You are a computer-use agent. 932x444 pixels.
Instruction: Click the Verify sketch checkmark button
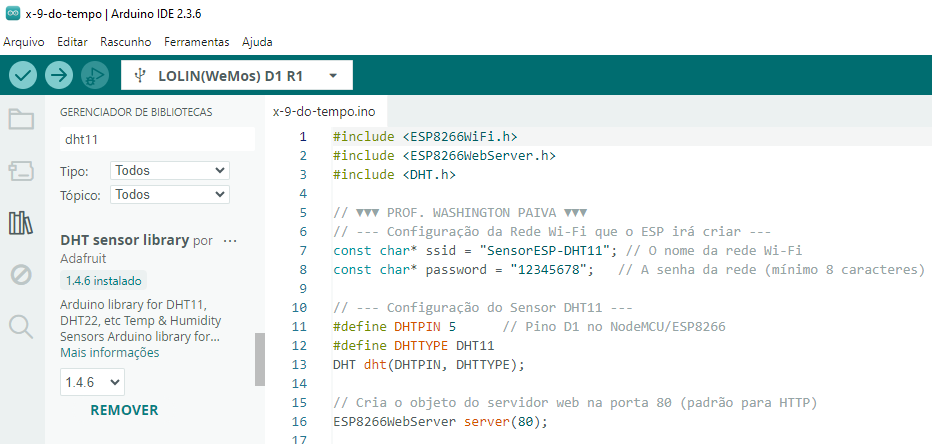(x=23, y=75)
